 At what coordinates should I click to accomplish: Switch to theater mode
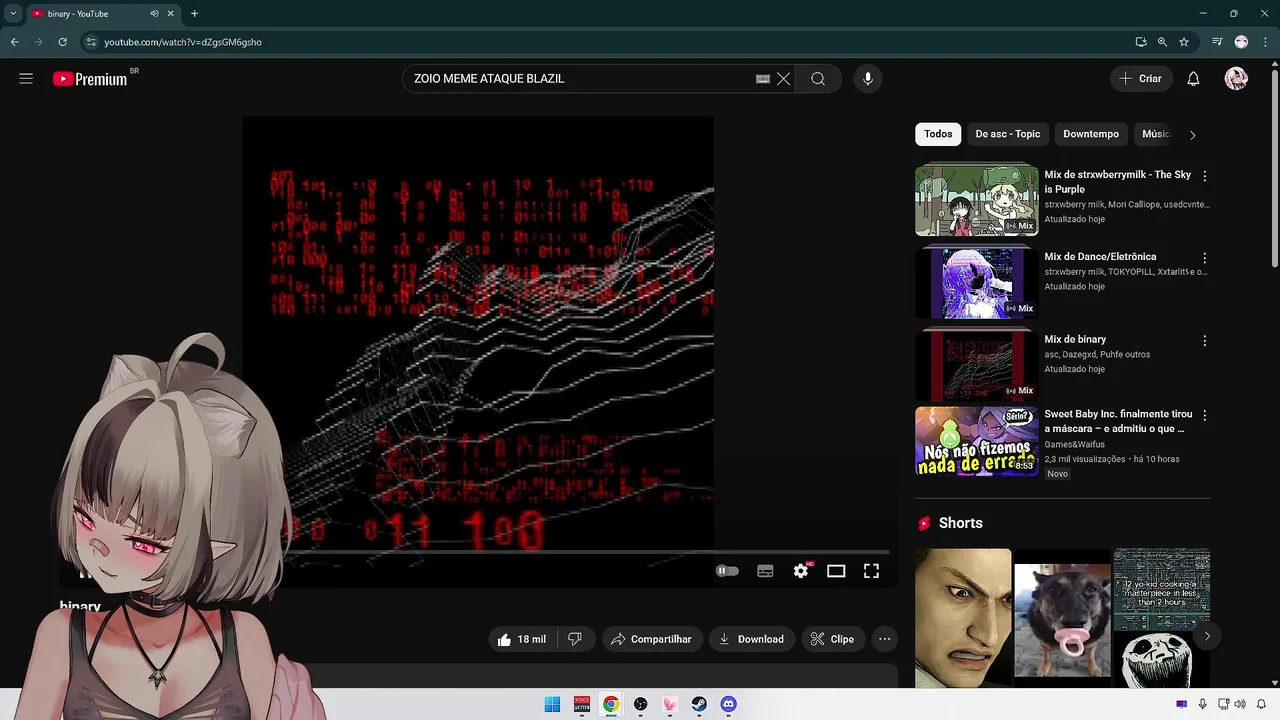point(836,571)
